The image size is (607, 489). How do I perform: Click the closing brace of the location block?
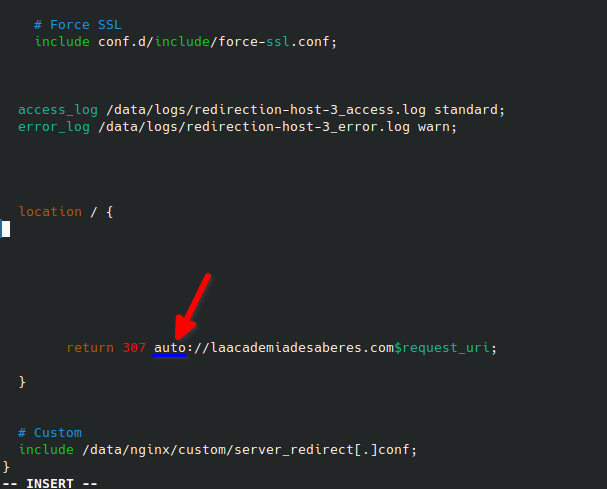[x=22, y=382]
